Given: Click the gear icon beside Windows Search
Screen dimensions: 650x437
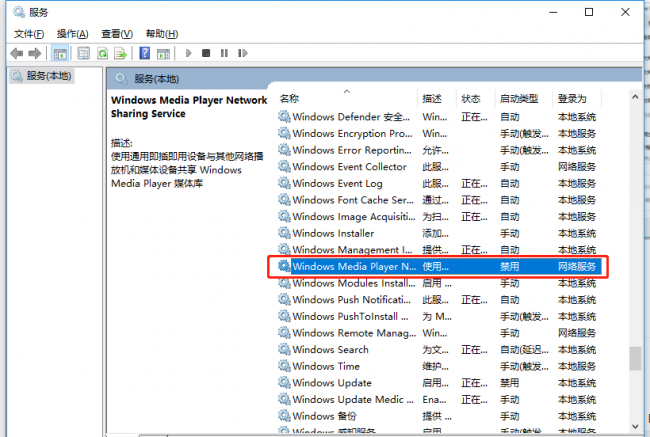Looking at the screenshot, I should (284, 349).
